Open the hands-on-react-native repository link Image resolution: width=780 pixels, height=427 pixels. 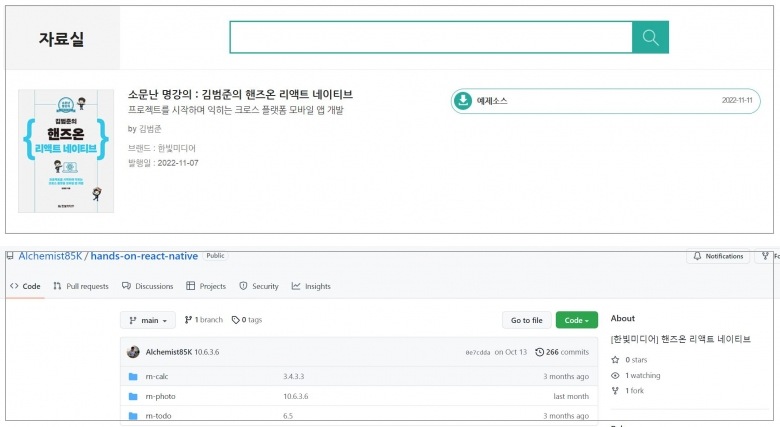coord(144,256)
